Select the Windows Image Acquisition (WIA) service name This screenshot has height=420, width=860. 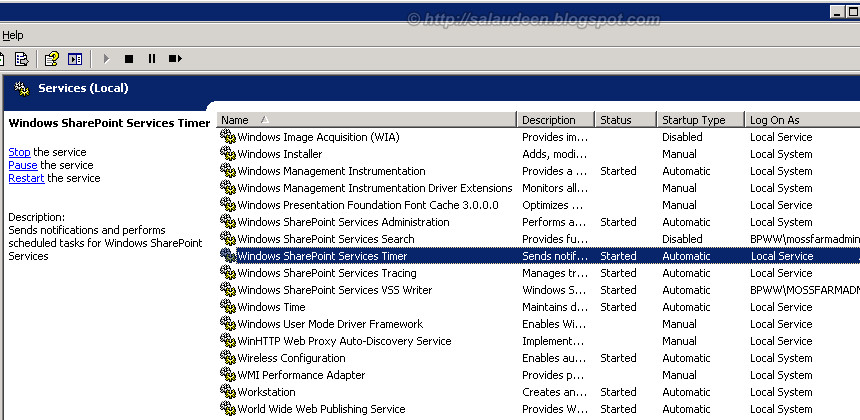(318, 137)
